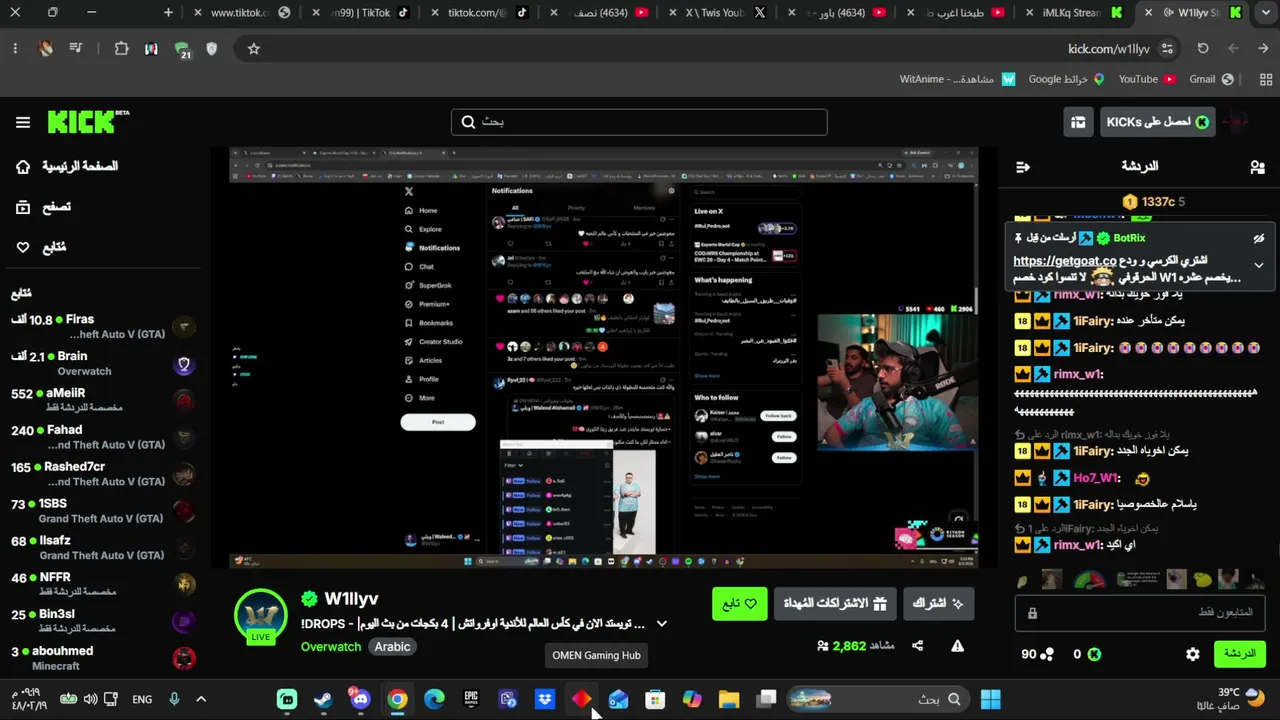The height and width of the screenshot is (720, 1280).
Task: Open a new browser tab
Action: click(168, 13)
